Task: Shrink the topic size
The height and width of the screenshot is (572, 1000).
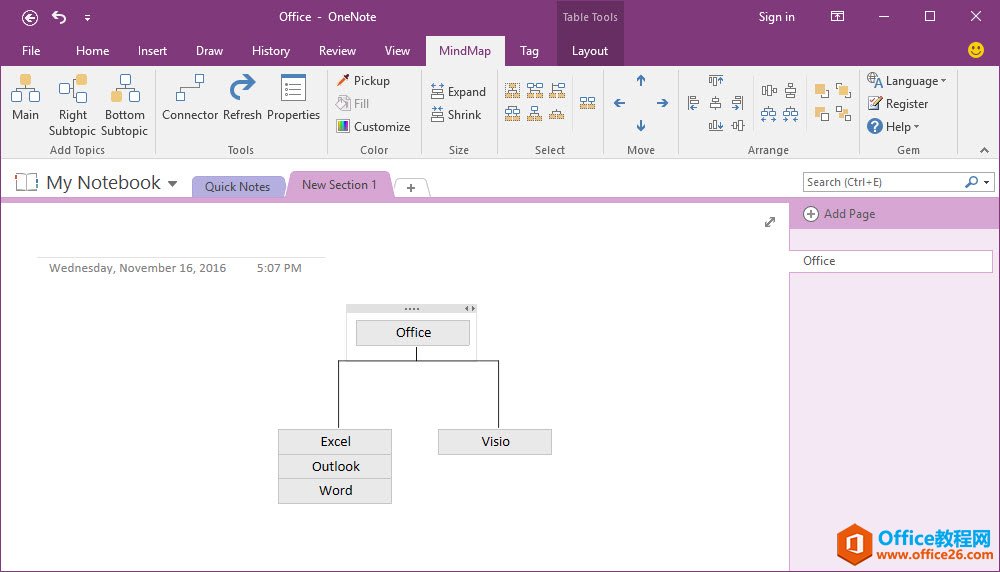Action: [455, 114]
